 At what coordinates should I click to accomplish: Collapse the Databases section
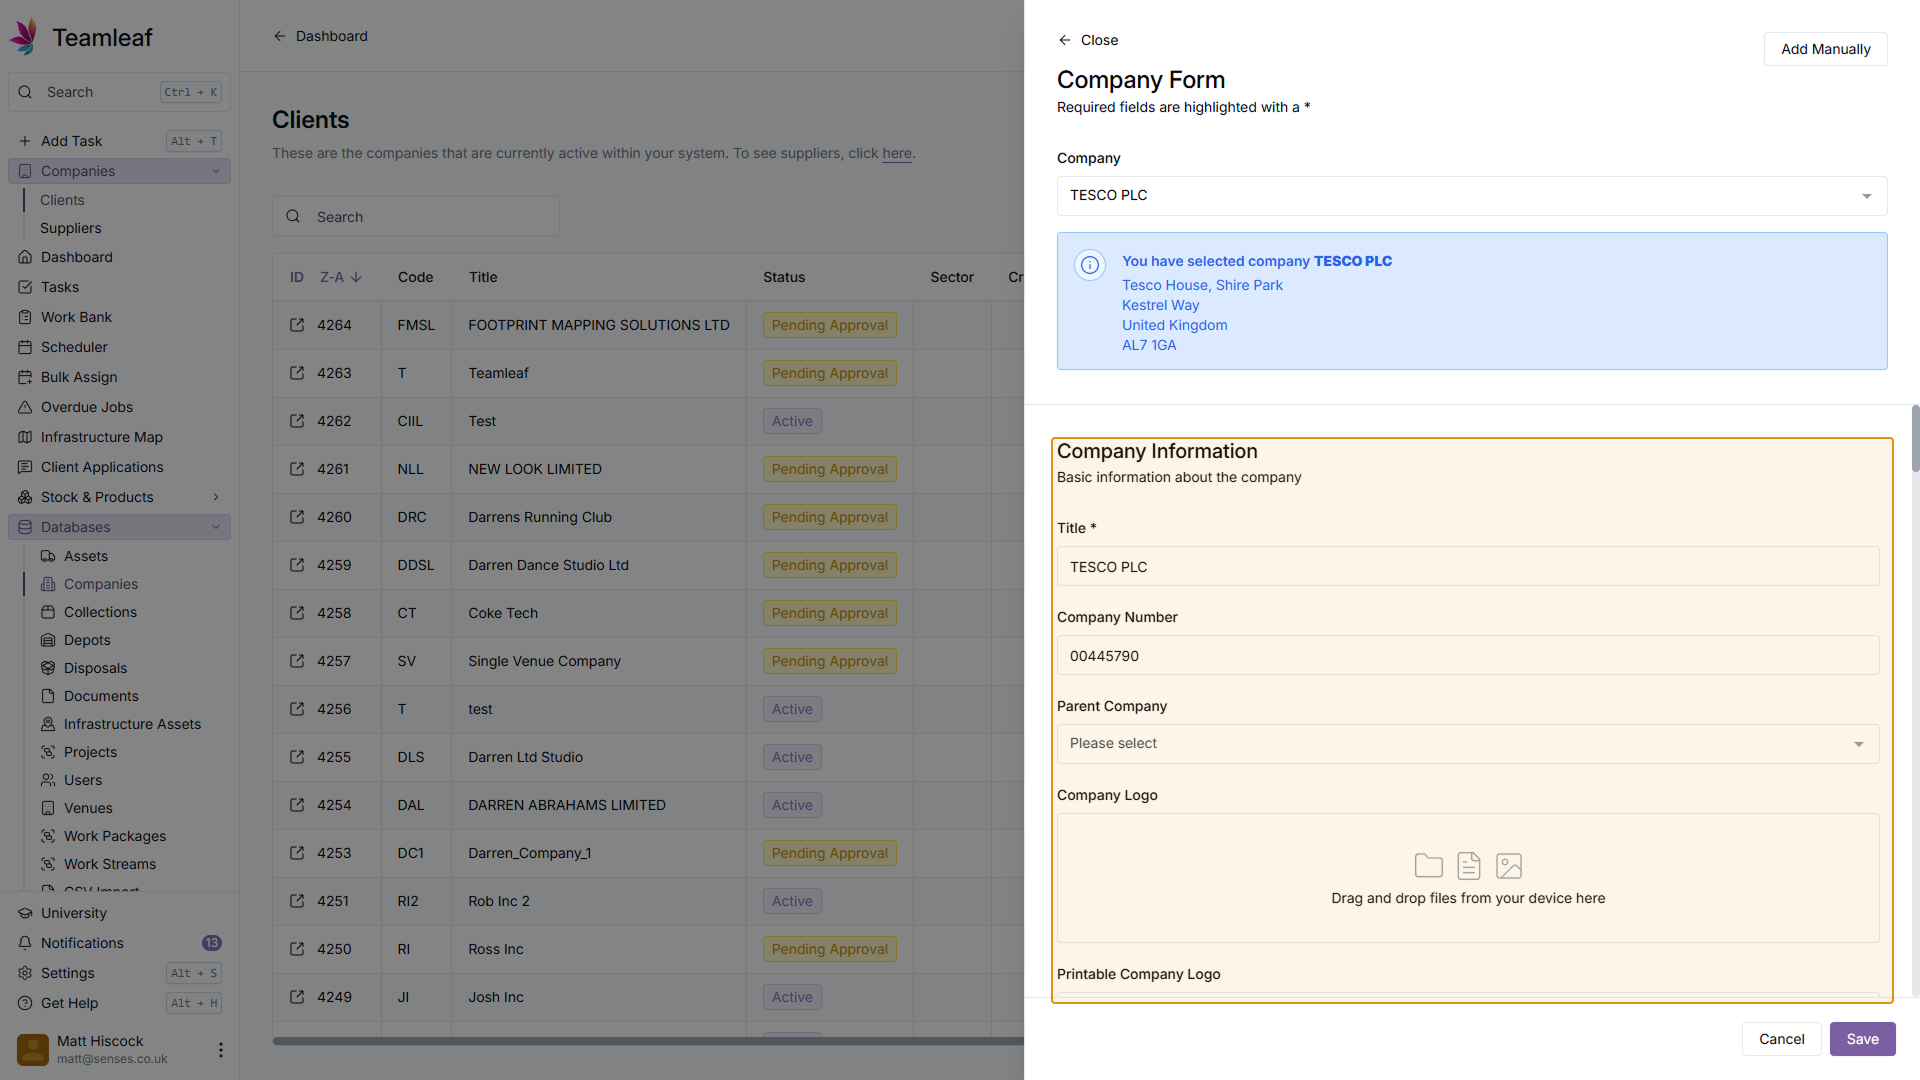point(216,527)
